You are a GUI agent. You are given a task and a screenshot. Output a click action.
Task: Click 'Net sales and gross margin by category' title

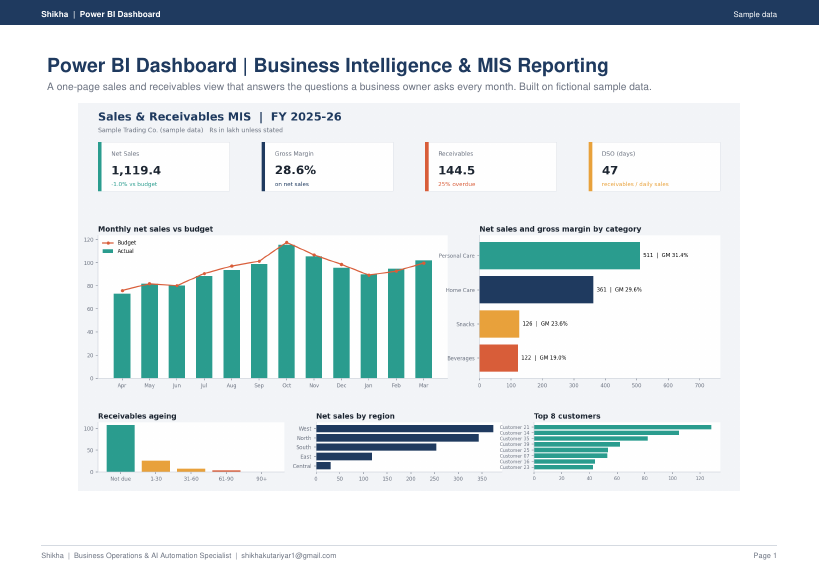560,229
